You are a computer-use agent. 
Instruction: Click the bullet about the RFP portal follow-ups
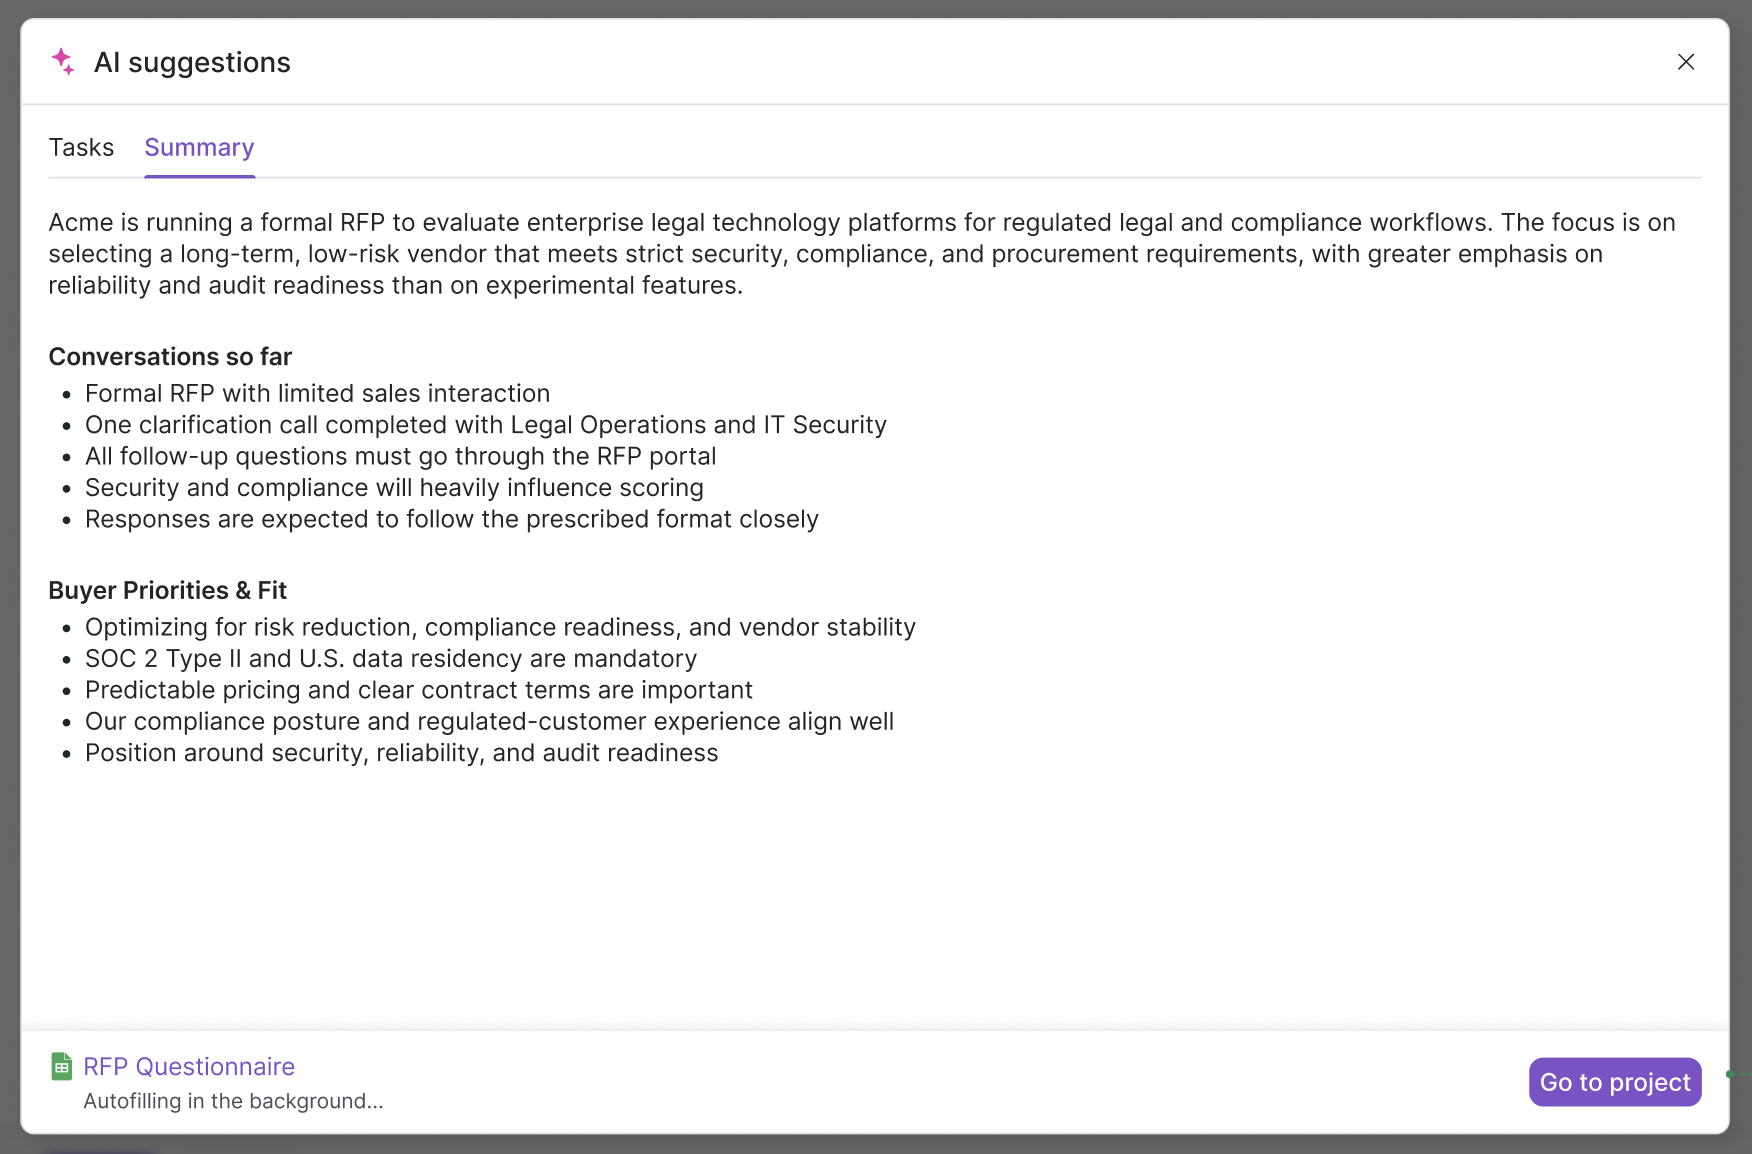point(400,457)
